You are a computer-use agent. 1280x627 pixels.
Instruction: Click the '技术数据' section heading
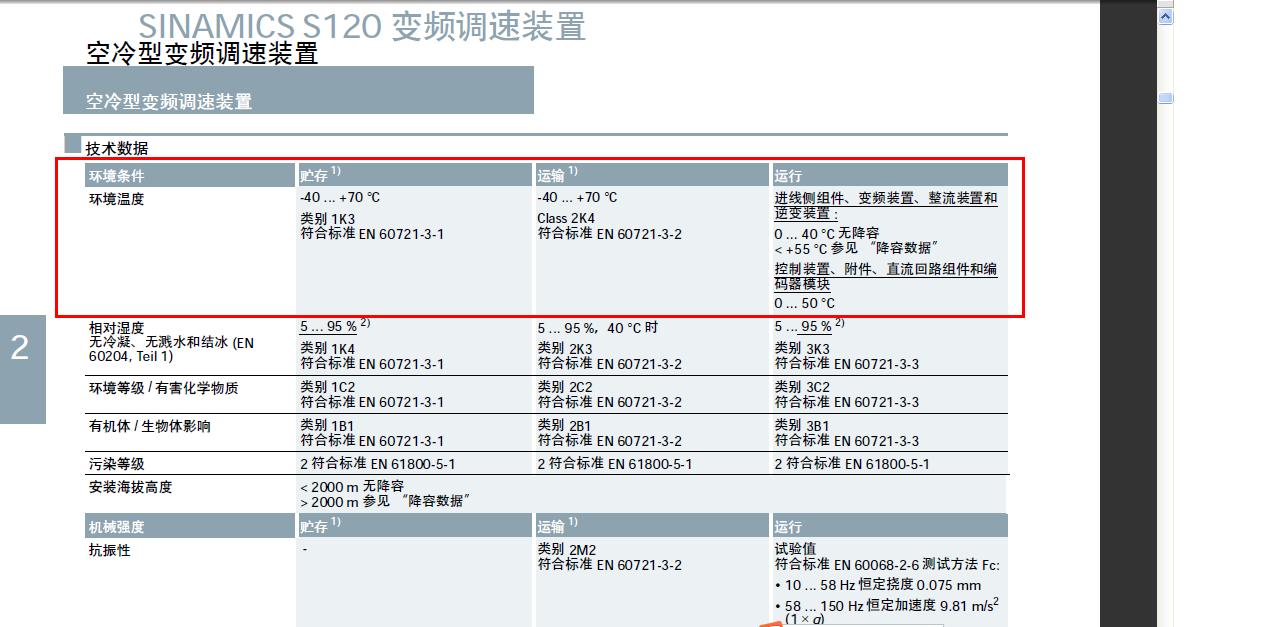point(116,148)
